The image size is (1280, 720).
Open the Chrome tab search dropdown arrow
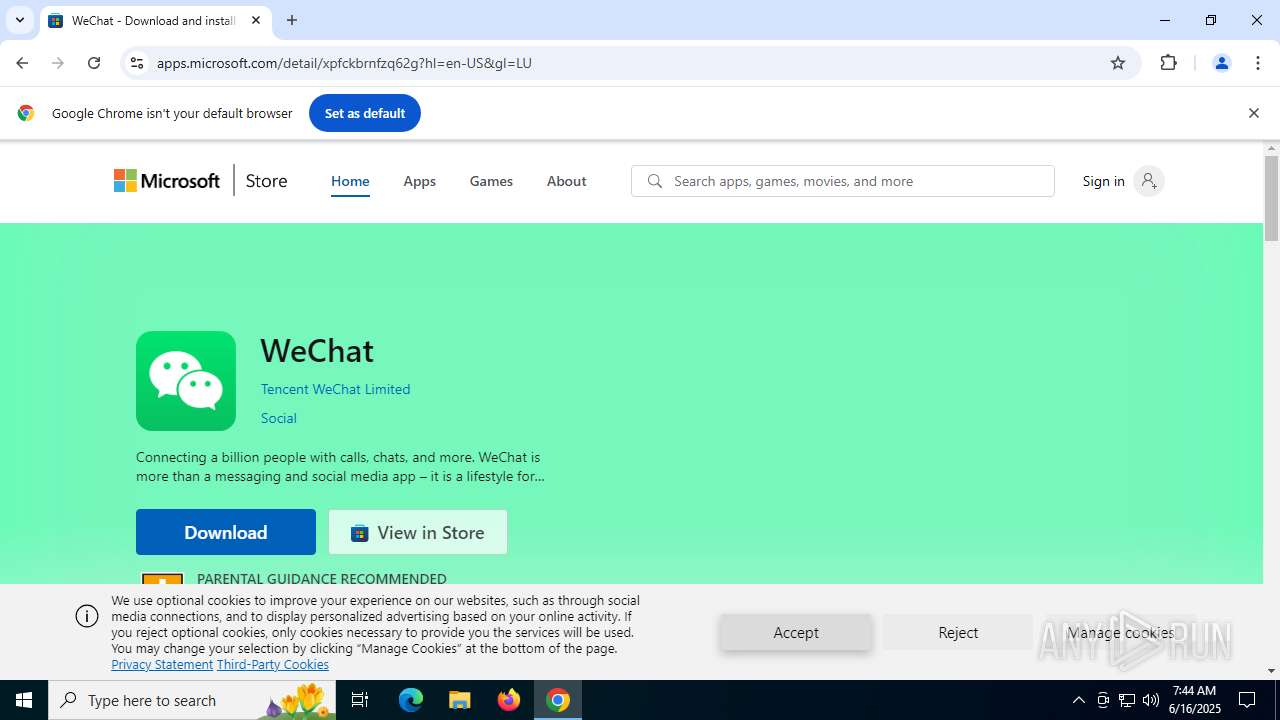pyautogui.click(x=20, y=20)
